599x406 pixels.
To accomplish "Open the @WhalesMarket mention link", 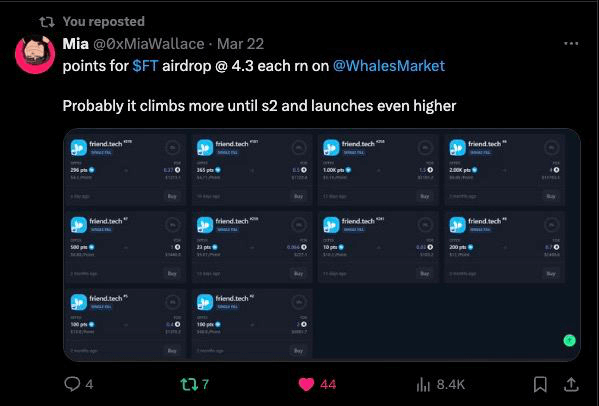I will (x=389, y=66).
